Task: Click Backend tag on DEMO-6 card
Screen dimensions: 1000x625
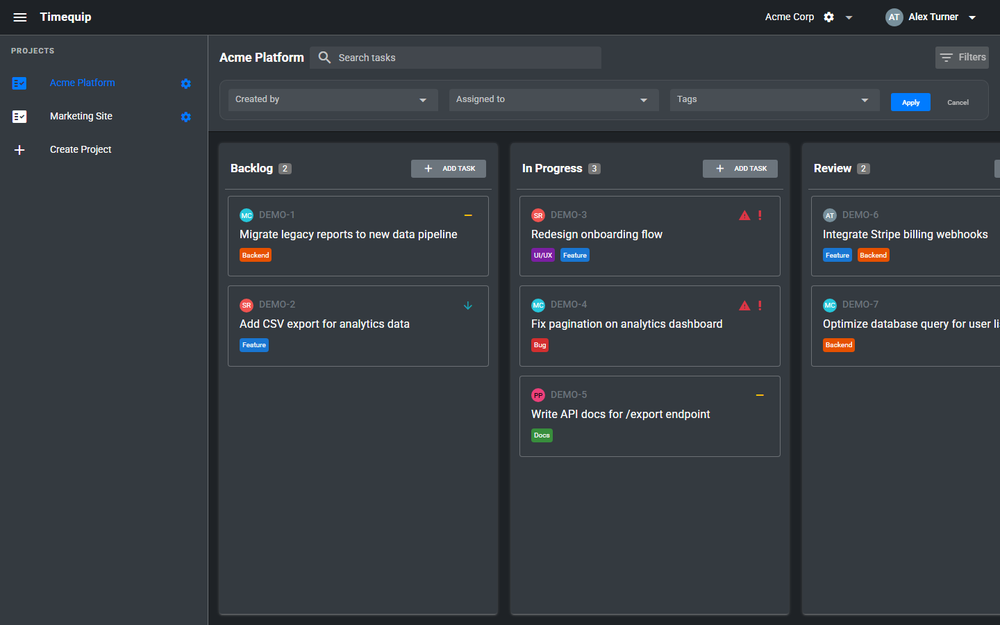Action: point(873,255)
